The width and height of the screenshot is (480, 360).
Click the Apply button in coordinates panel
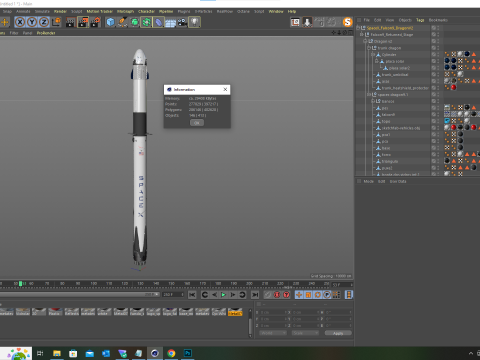pyautogui.click(x=338, y=333)
